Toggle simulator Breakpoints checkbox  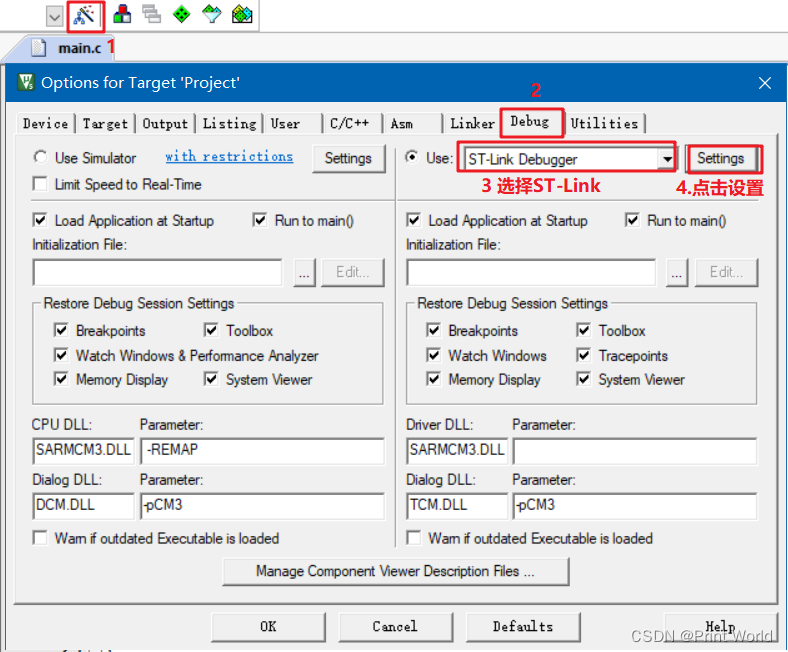coord(61,330)
